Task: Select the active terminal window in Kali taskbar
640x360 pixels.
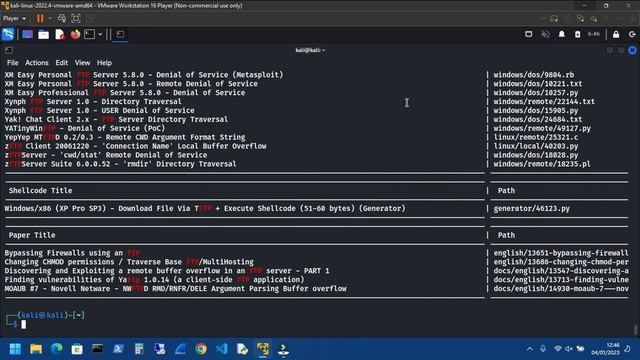Action: [120, 34]
